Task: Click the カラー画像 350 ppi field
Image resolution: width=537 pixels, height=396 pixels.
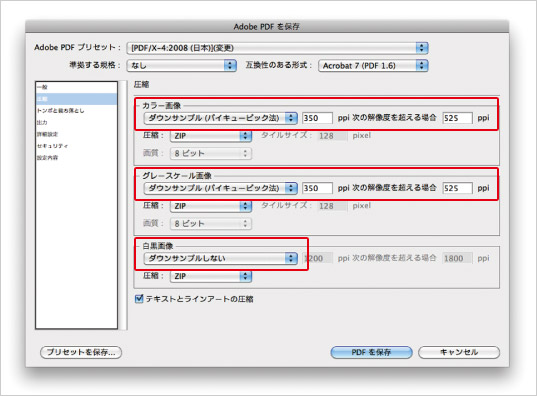Action: pyautogui.click(x=317, y=118)
